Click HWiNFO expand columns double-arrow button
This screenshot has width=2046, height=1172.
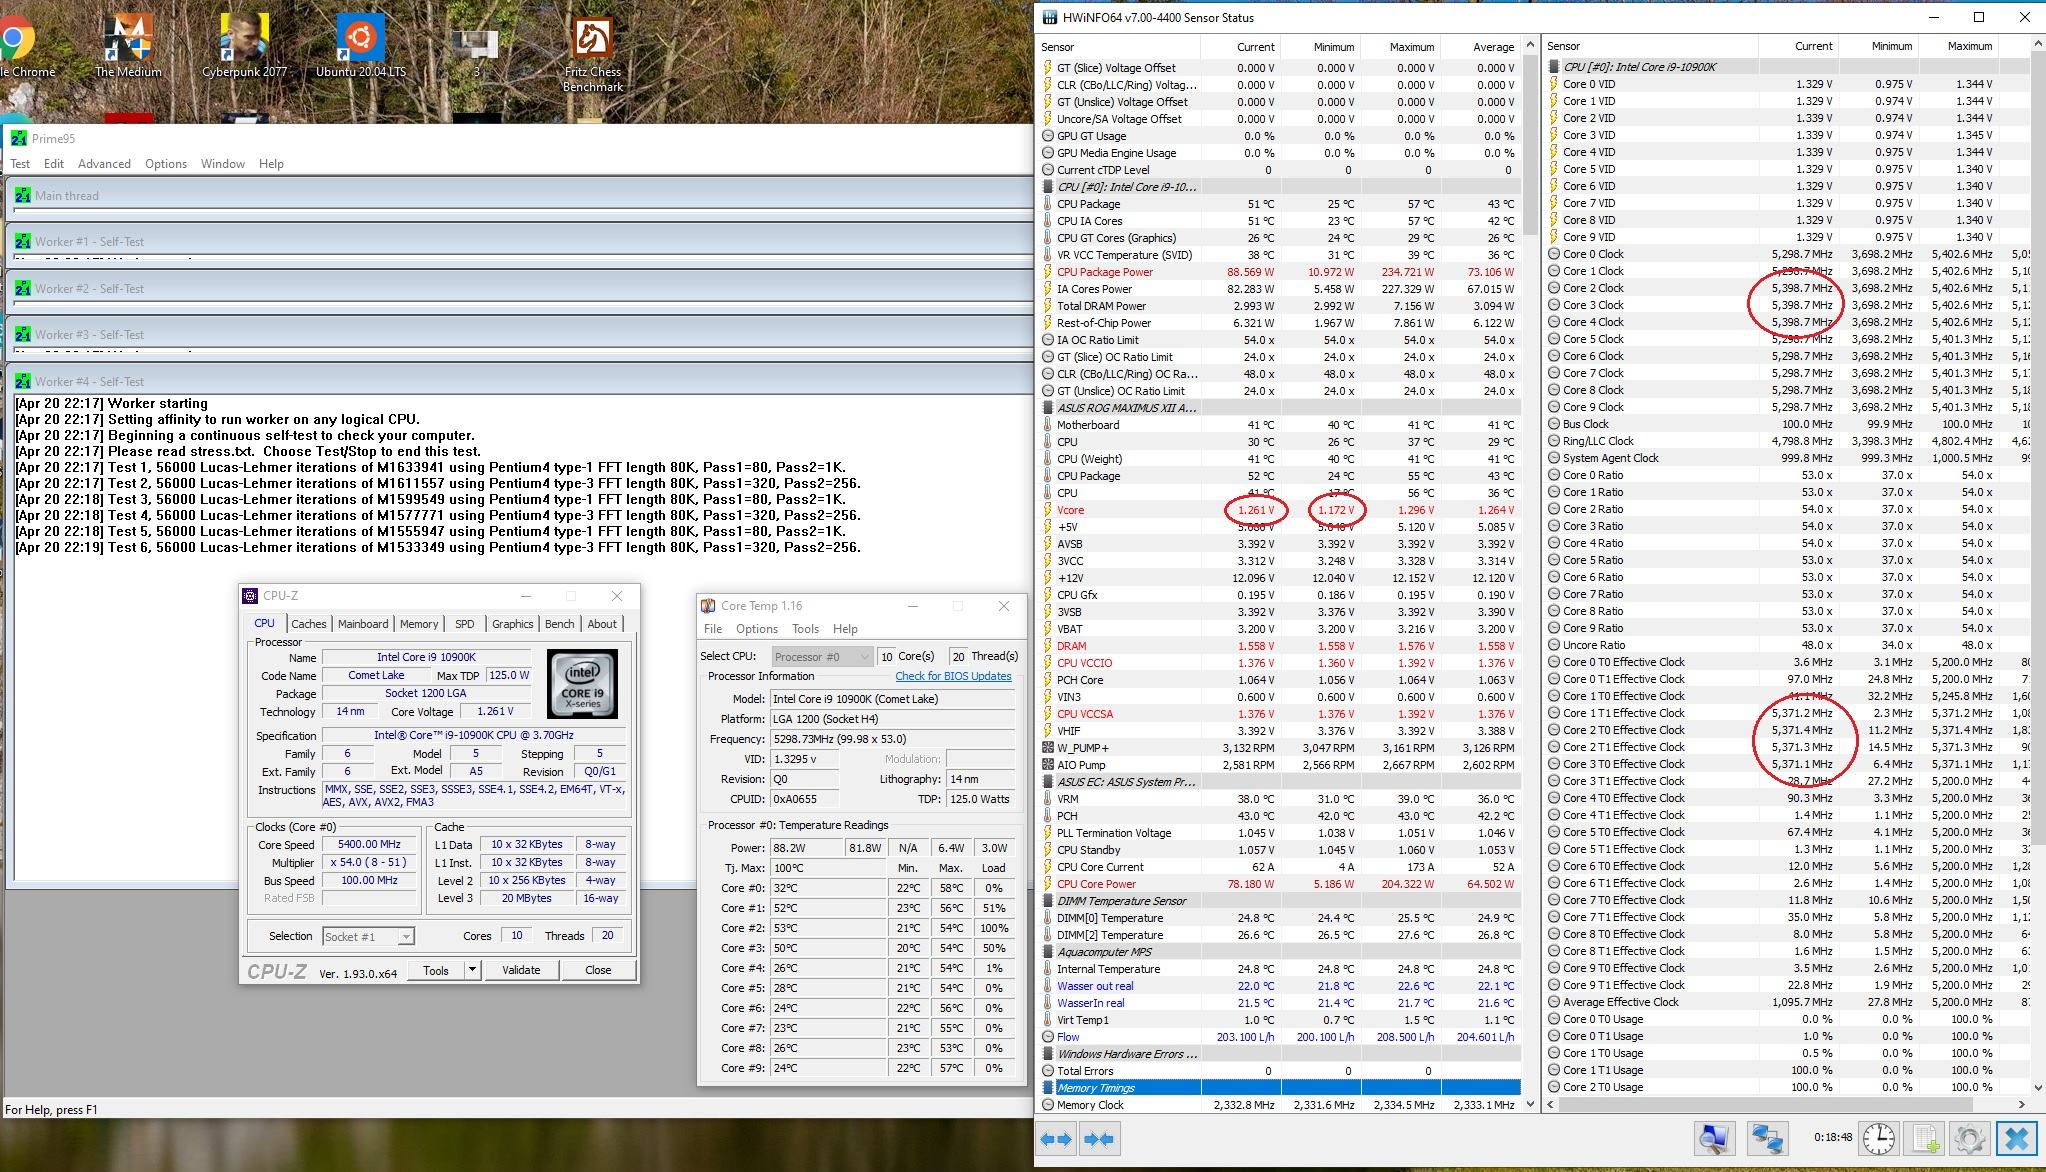1057,1139
